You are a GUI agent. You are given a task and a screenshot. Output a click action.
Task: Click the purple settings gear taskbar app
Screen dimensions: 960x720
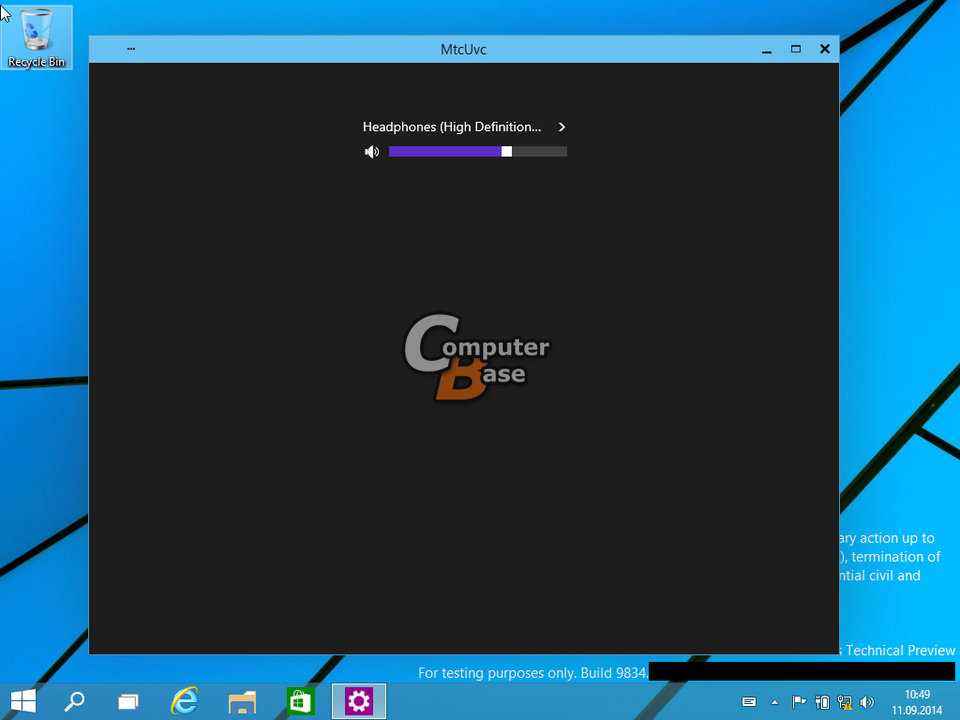point(358,701)
